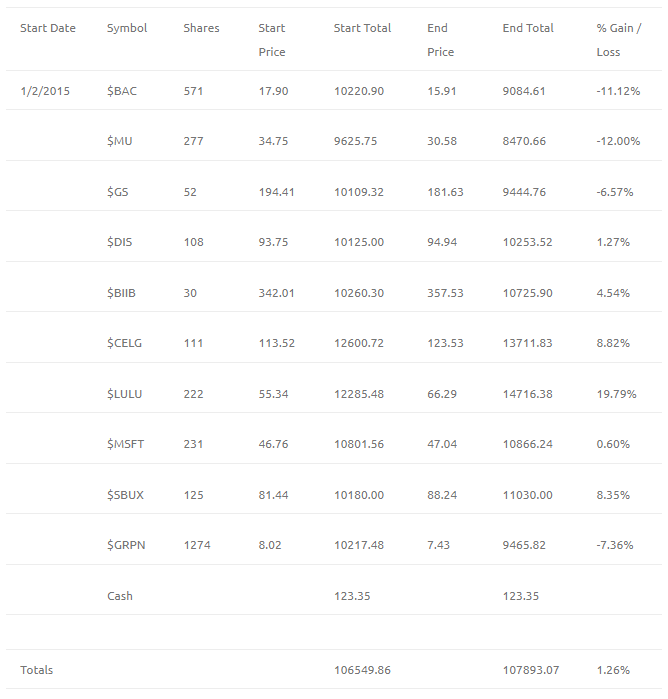Click the $MSFT ticker symbol
The width and height of the screenshot is (668, 699).
[125, 444]
